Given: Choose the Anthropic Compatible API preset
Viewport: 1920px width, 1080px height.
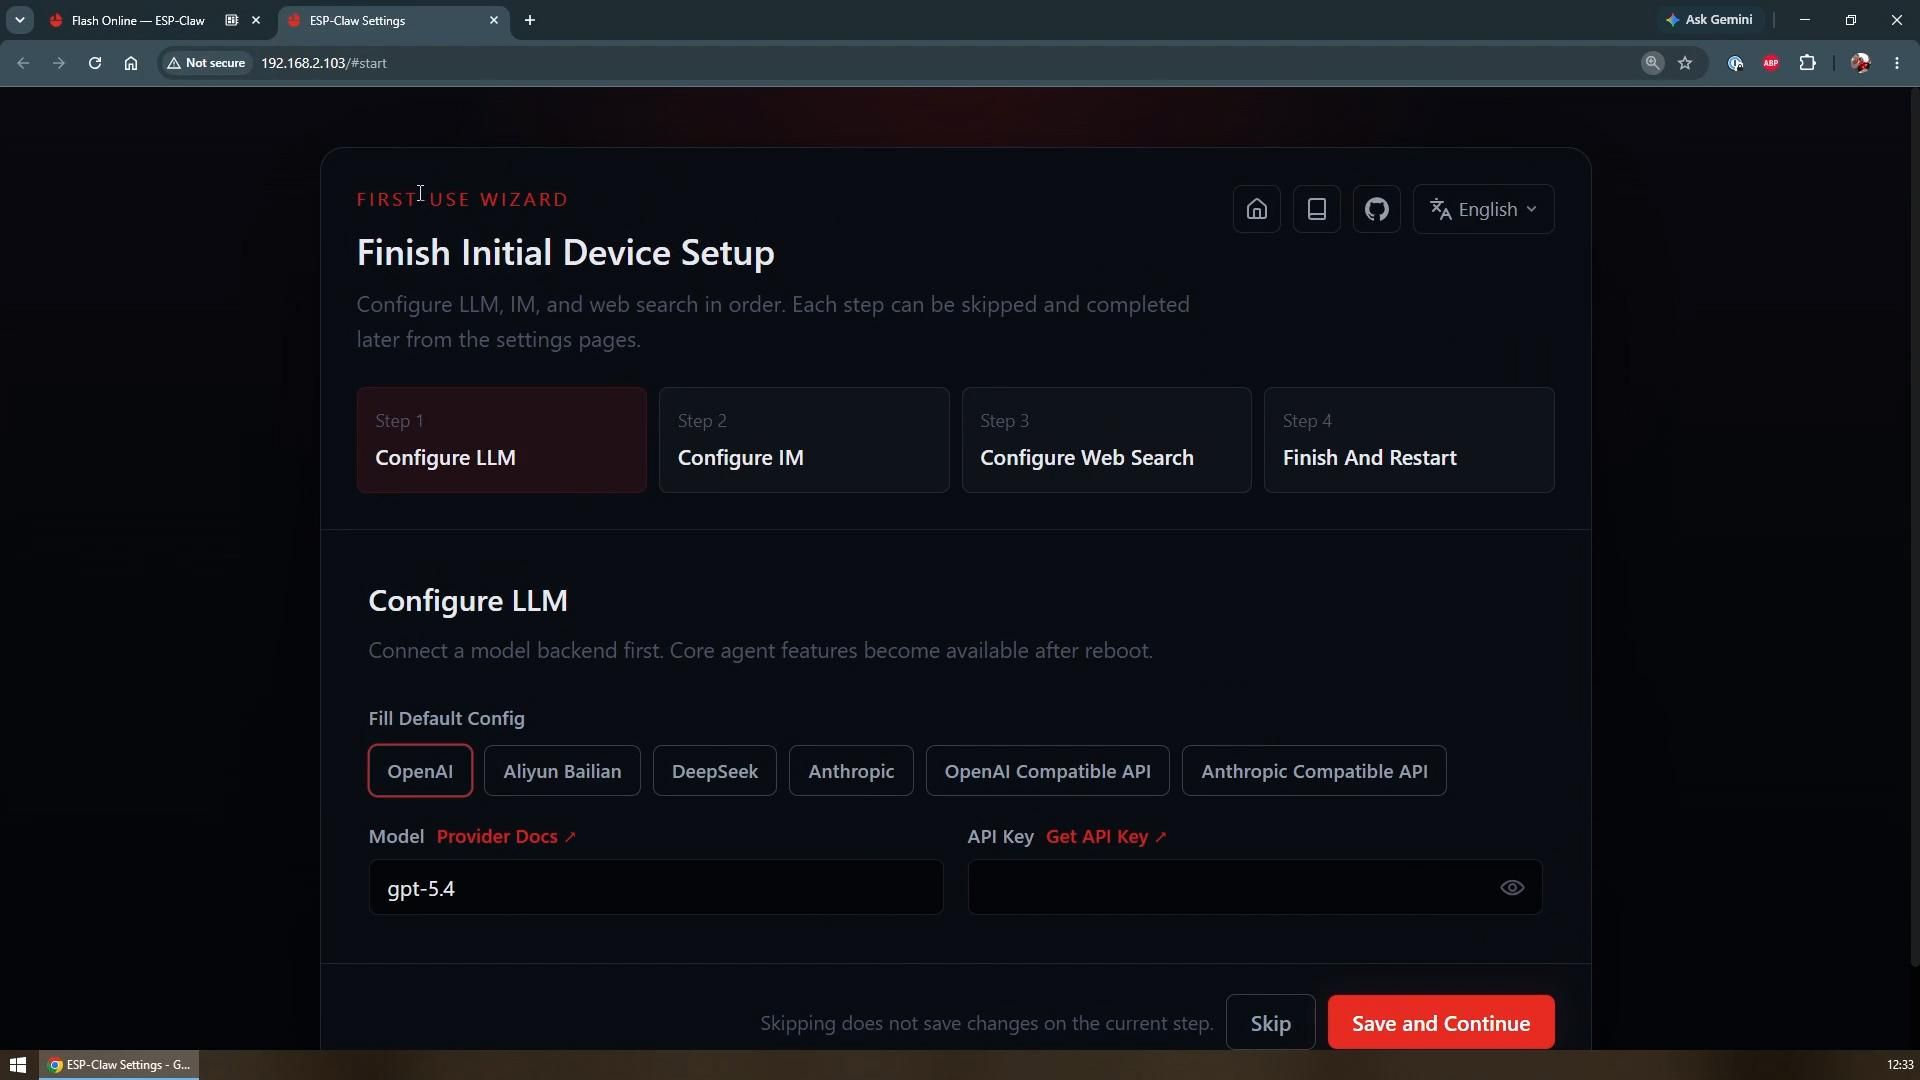Looking at the screenshot, I should click(x=1314, y=771).
